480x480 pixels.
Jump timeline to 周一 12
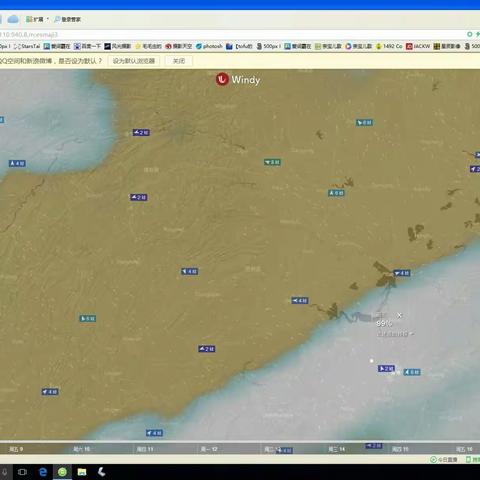209,449
